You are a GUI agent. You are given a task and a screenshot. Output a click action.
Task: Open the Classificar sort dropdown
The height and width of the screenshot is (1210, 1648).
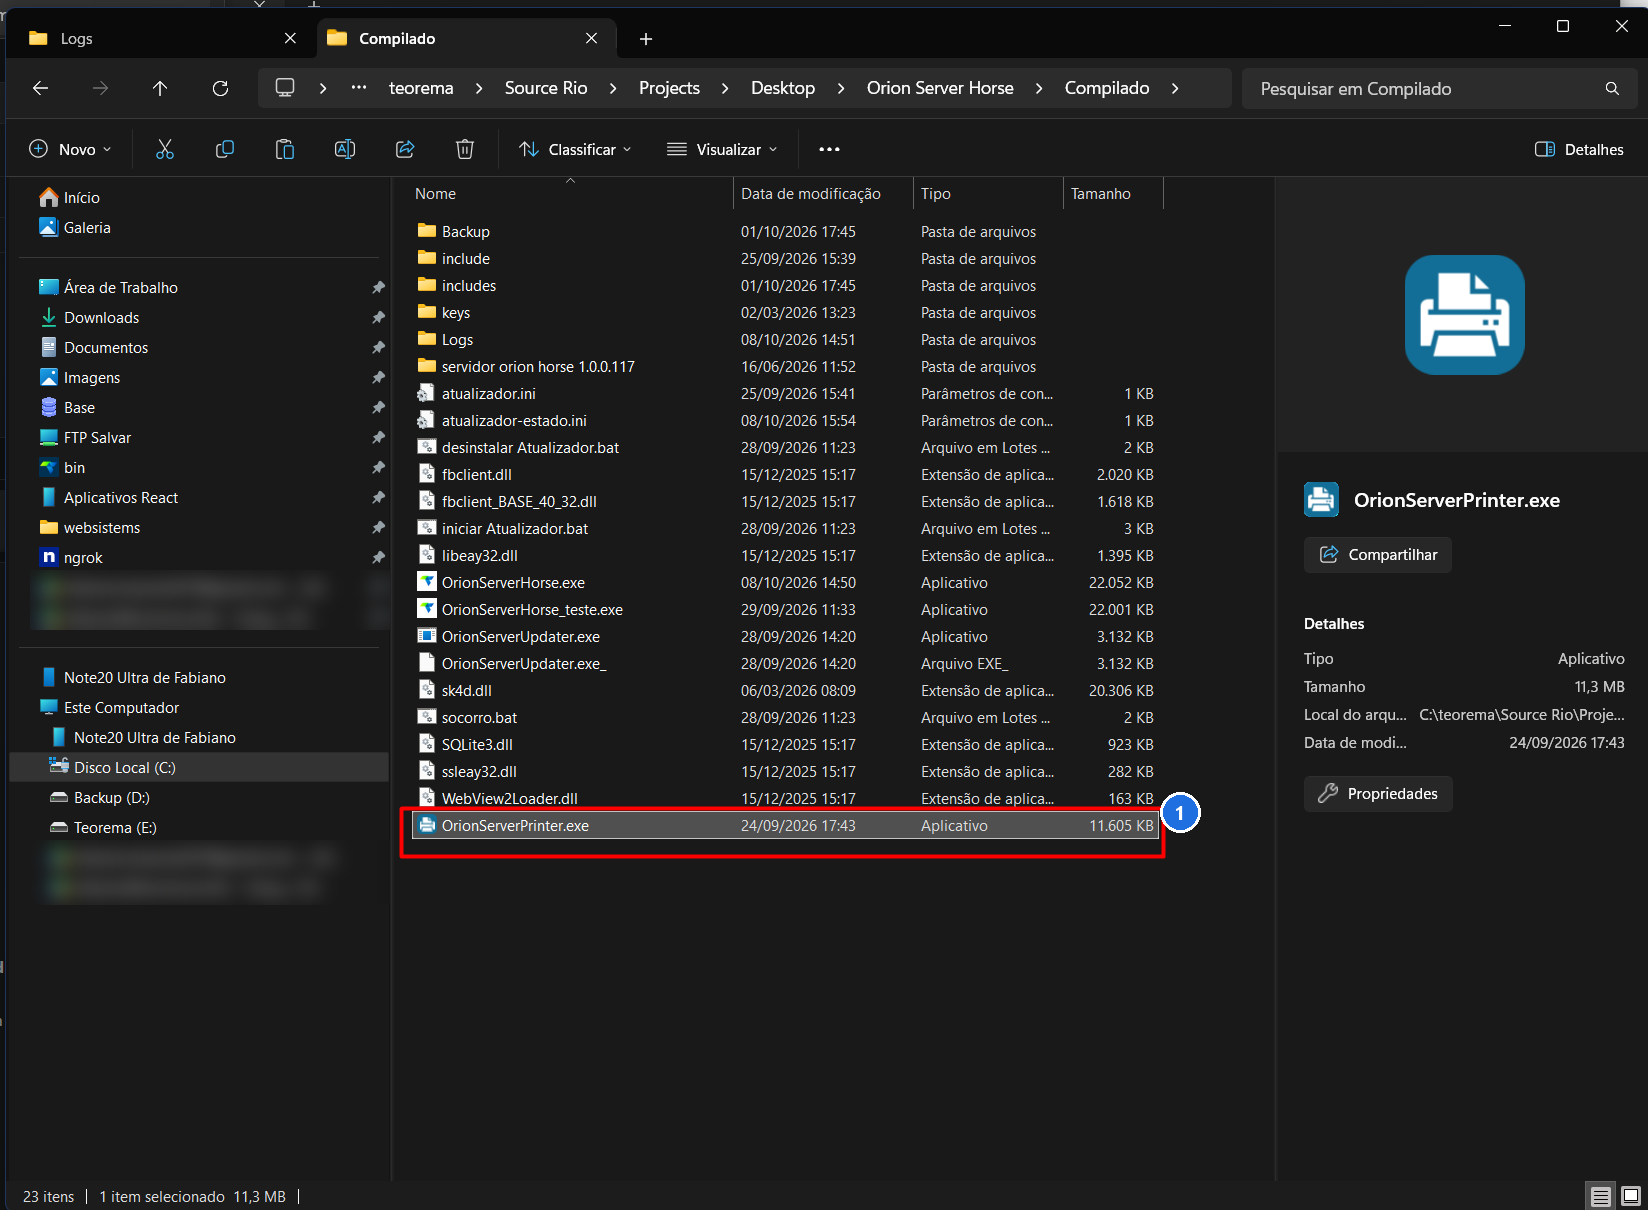tap(575, 149)
